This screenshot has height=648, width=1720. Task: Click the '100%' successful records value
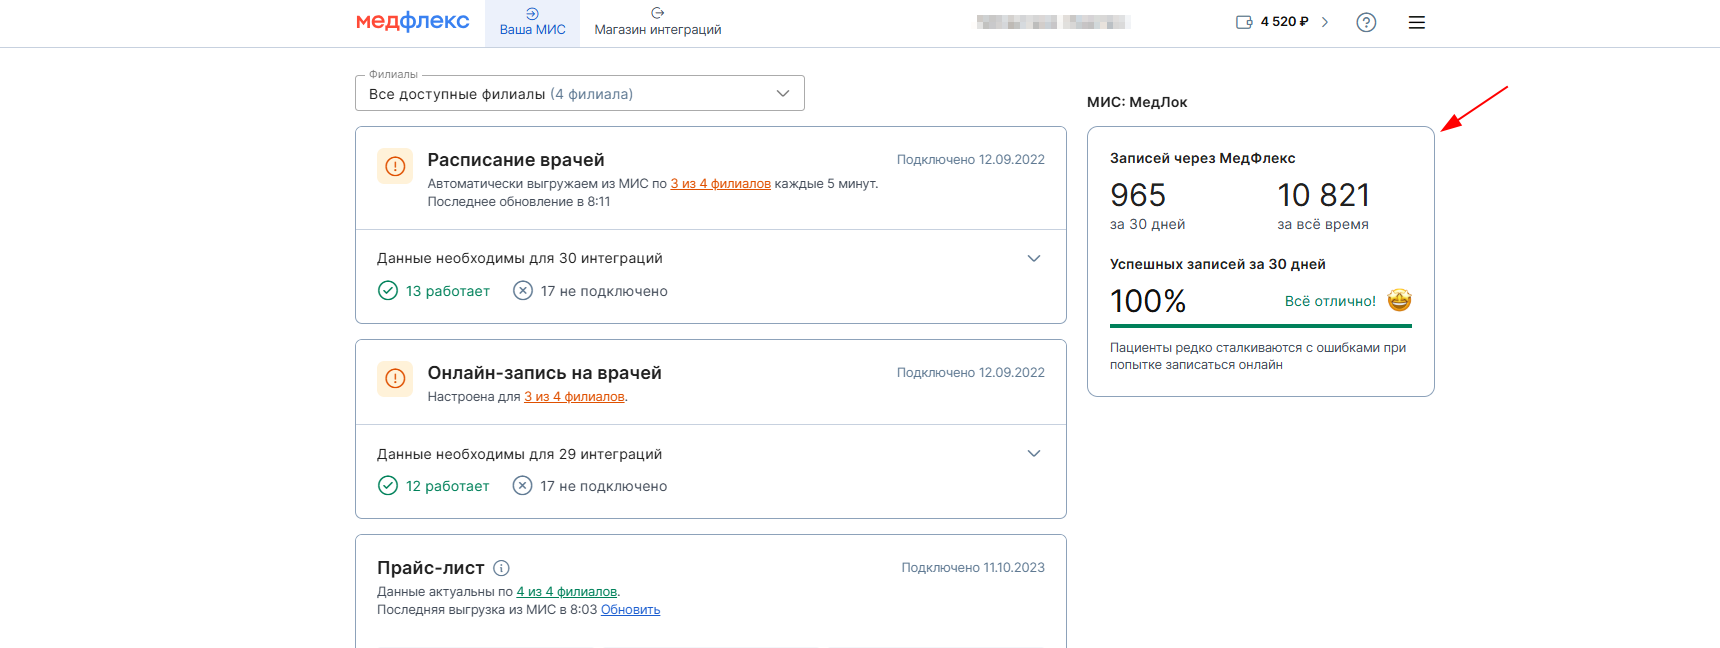tap(1148, 301)
